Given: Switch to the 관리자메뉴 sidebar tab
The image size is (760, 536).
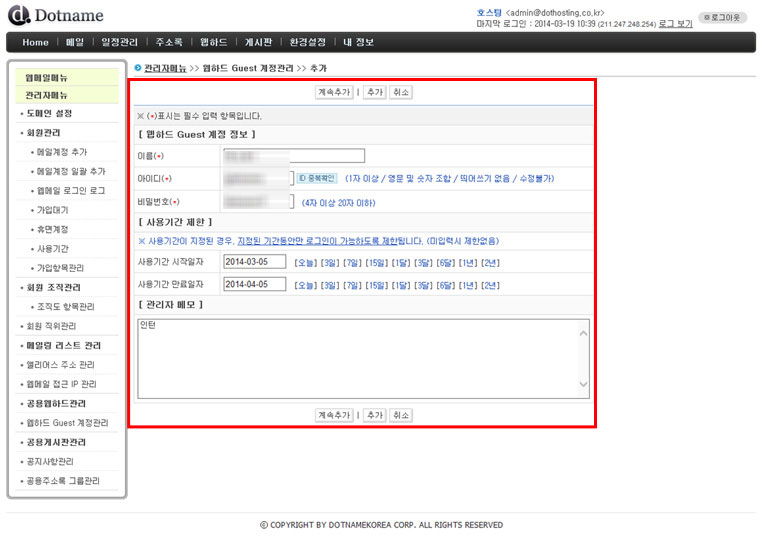Looking at the screenshot, I should pos(47,95).
